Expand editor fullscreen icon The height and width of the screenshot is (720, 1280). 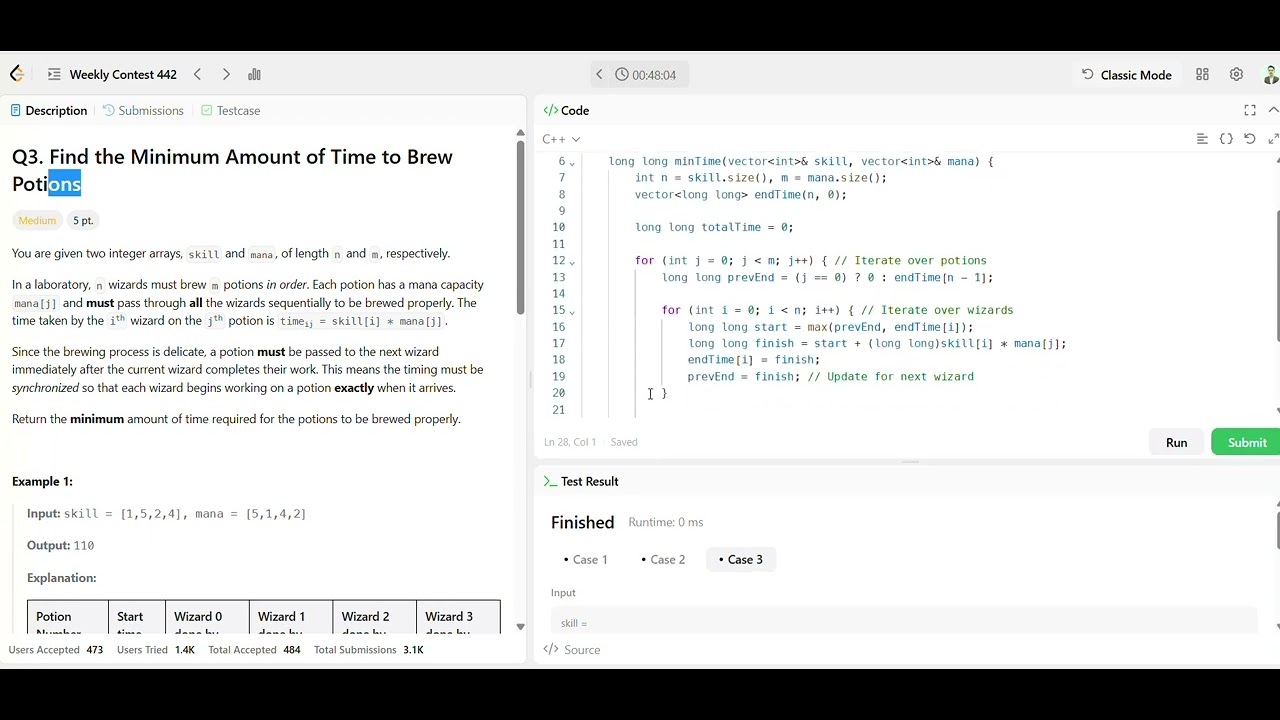coord(1273,139)
